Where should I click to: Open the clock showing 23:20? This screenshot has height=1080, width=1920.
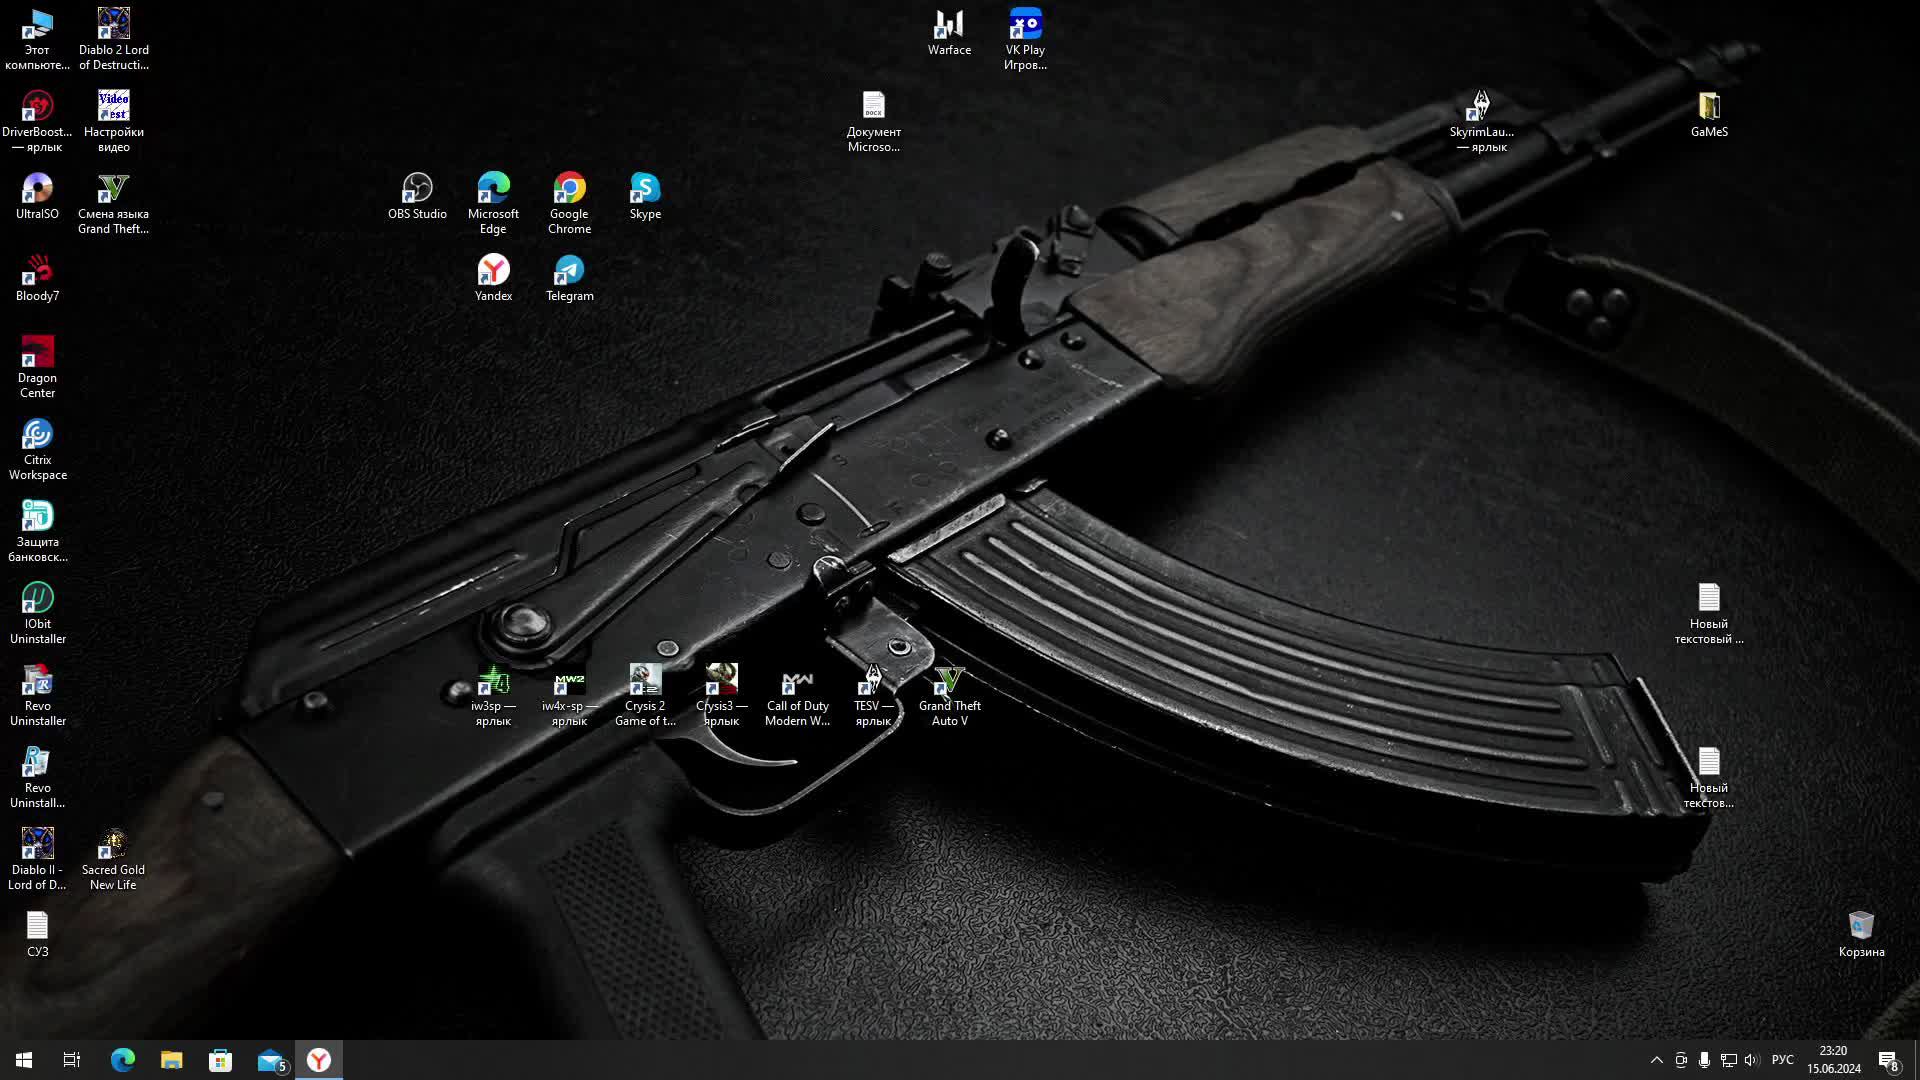(1833, 1060)
